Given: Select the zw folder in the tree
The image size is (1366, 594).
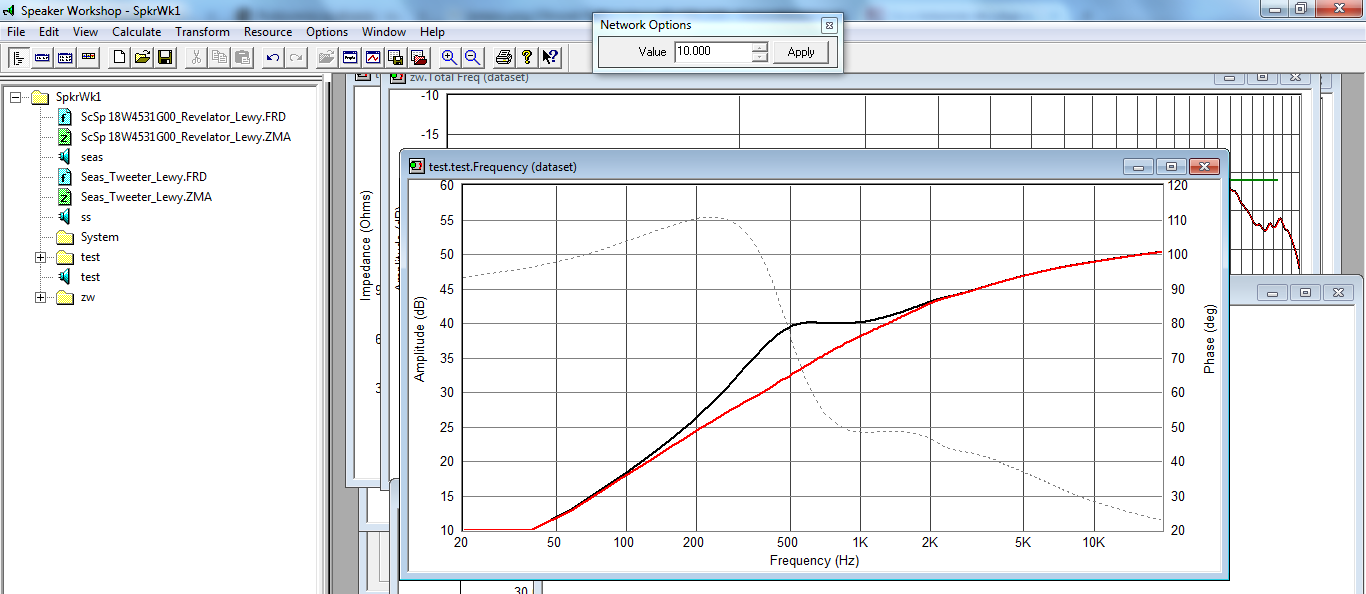Looking at the screenshot, I should pyautogui.click(x=88, y=297).
